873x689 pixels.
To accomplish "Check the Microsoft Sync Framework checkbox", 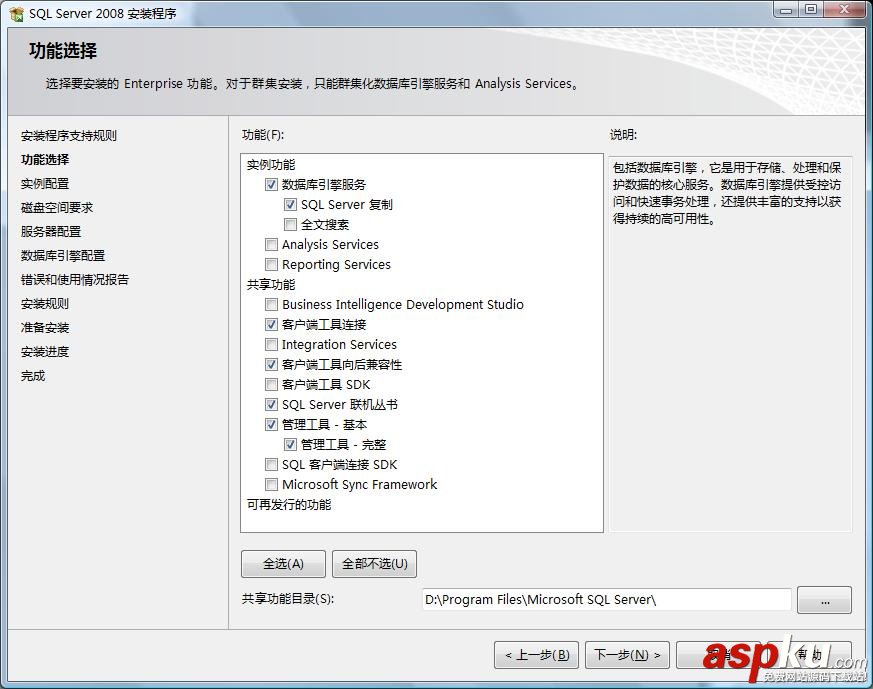I will [271, 485].
